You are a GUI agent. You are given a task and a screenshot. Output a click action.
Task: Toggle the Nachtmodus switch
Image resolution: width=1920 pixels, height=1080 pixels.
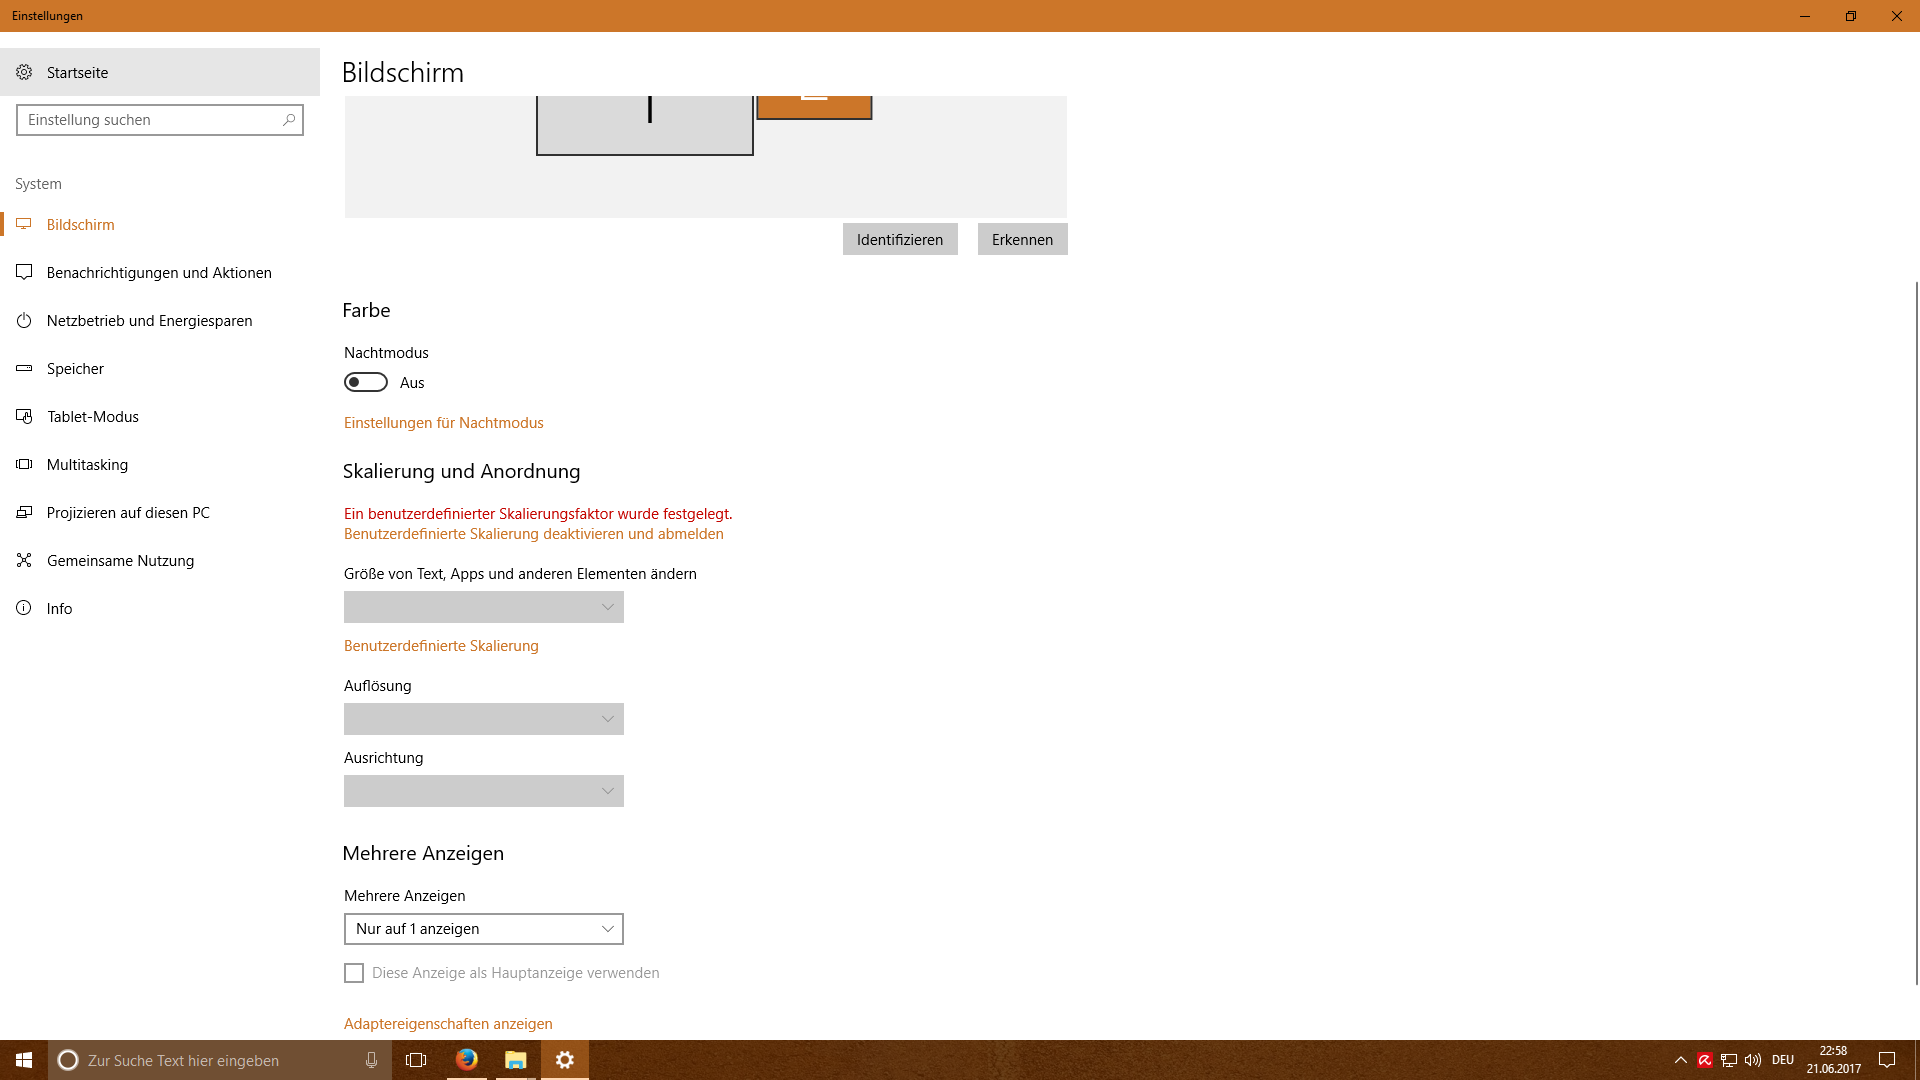(x=366, y=383)
